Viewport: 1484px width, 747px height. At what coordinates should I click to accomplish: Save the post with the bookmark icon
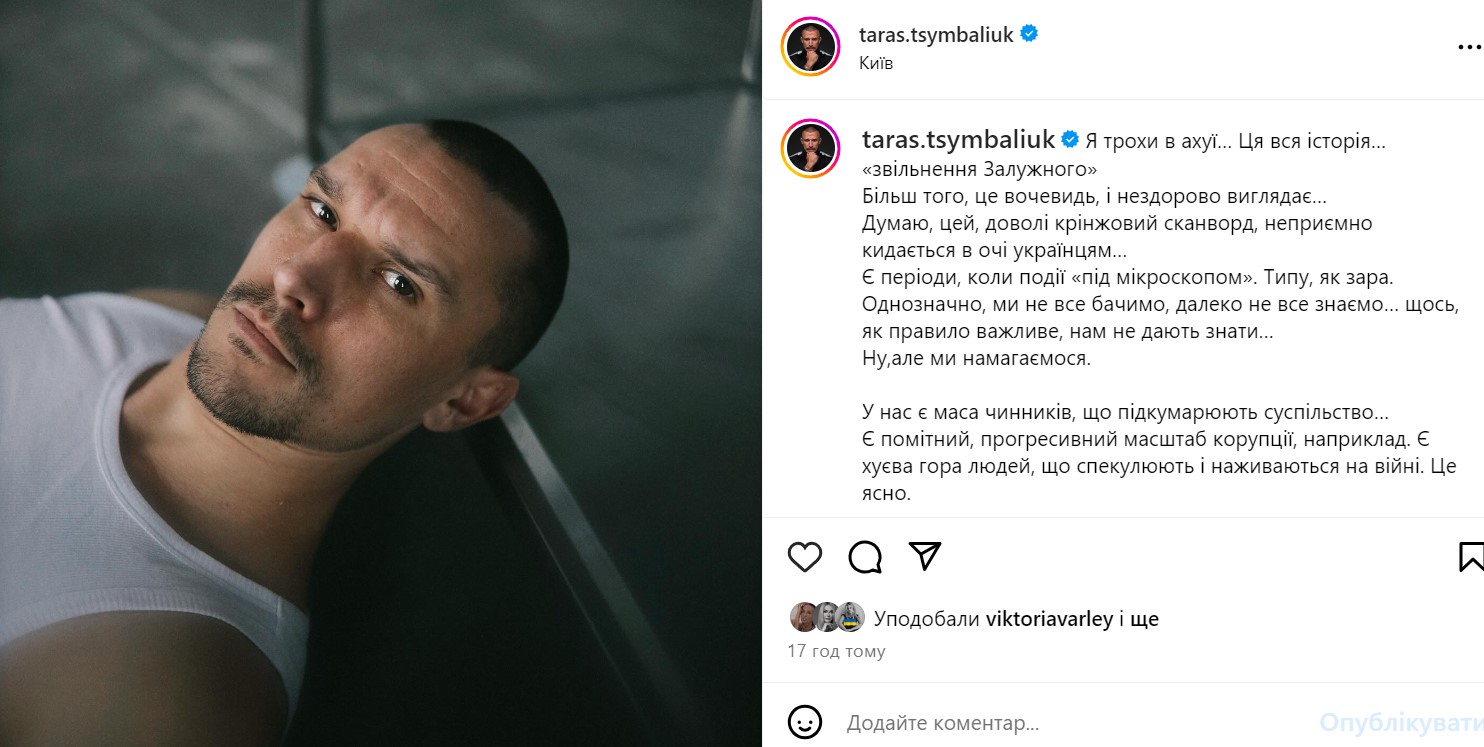coord(1471,557)
